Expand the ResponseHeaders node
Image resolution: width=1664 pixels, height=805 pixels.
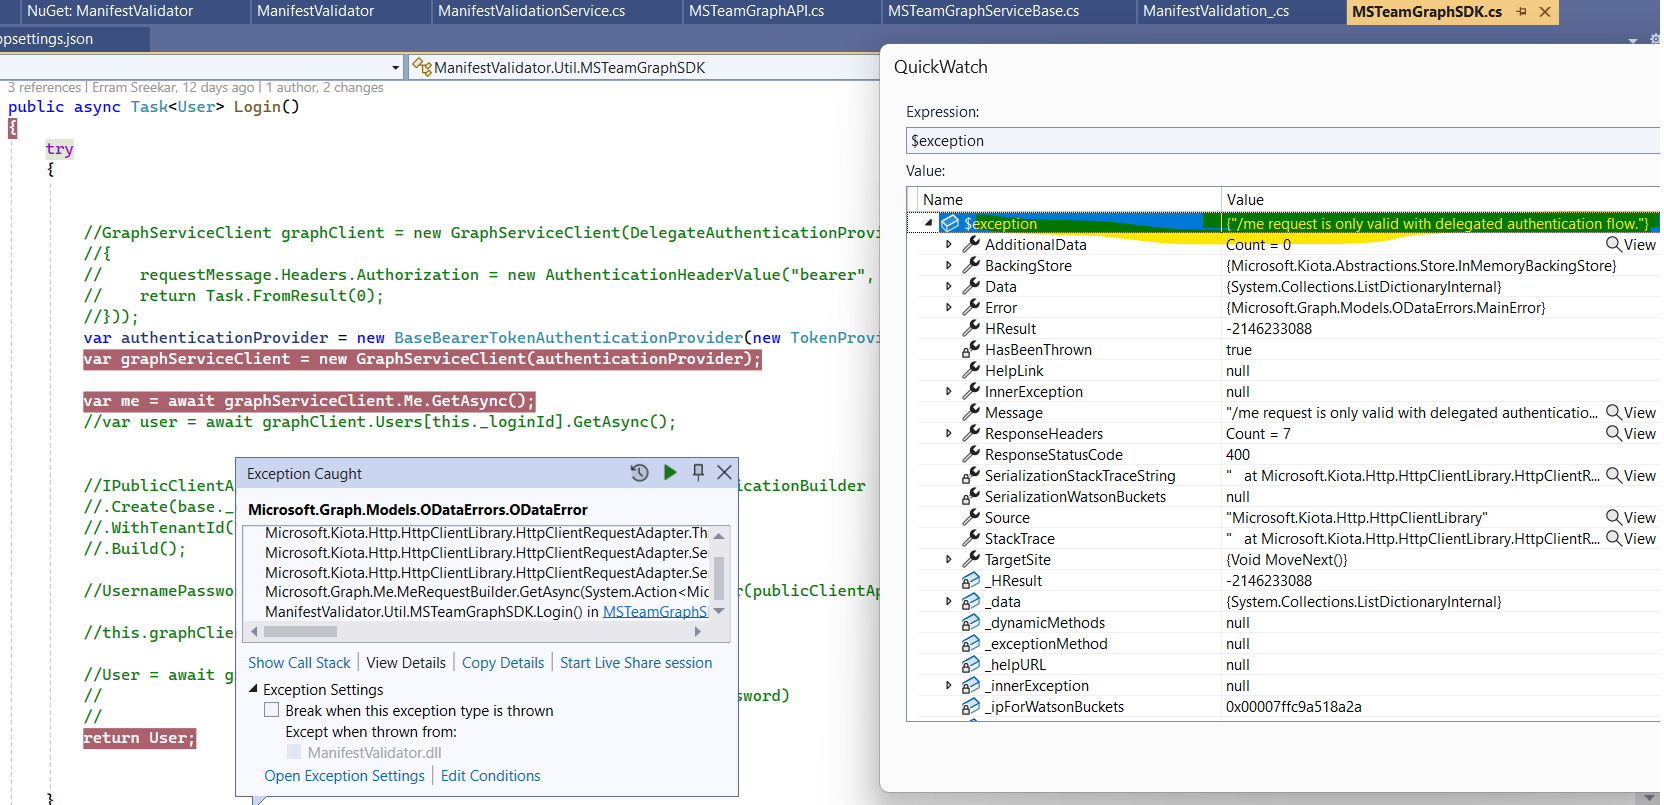point(949,433)
